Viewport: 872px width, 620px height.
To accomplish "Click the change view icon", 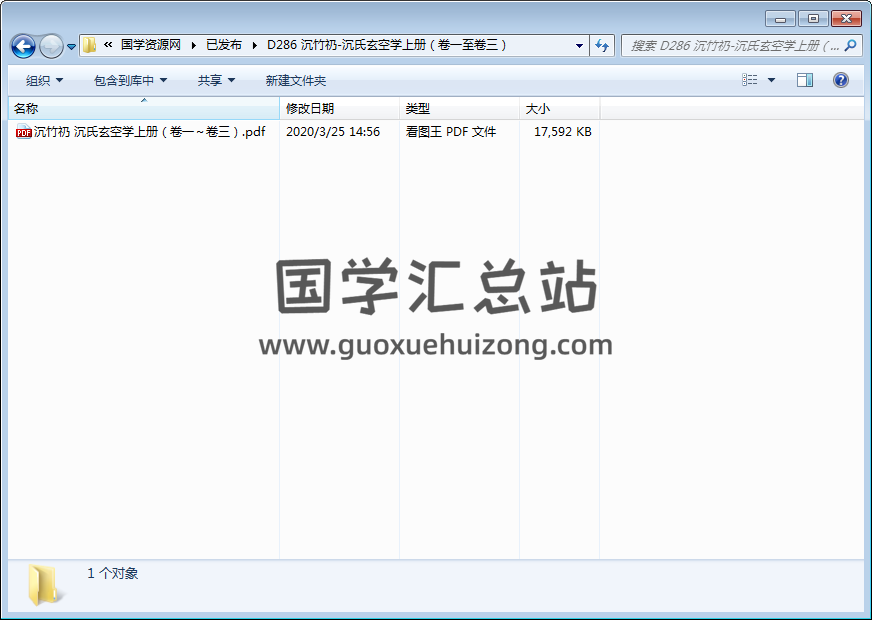I will pos(750,80).
